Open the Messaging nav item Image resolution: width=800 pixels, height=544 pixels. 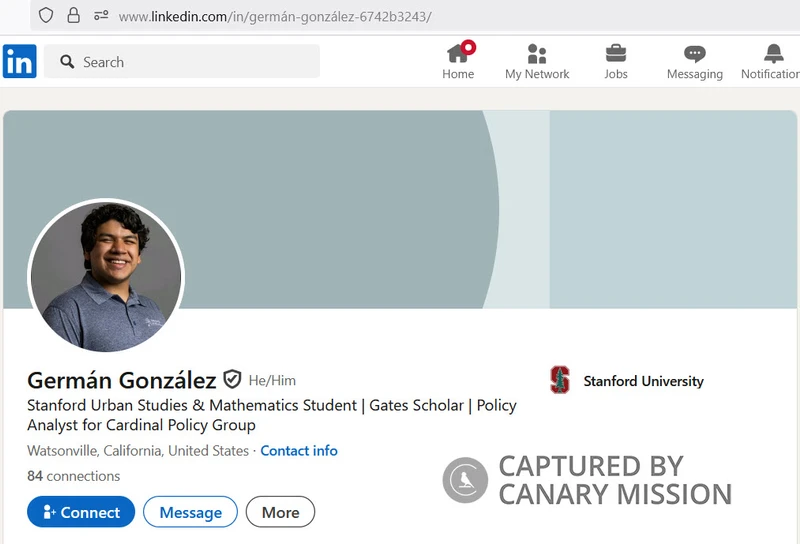pos(694,62)
